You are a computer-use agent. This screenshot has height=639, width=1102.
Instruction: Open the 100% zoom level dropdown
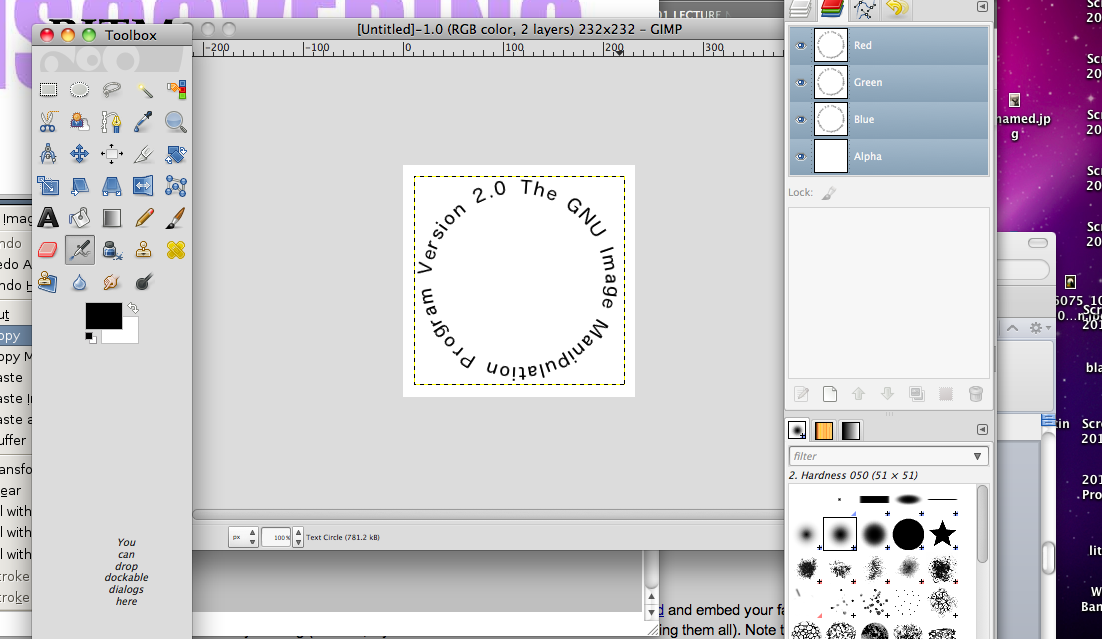(x=298, y=537)
